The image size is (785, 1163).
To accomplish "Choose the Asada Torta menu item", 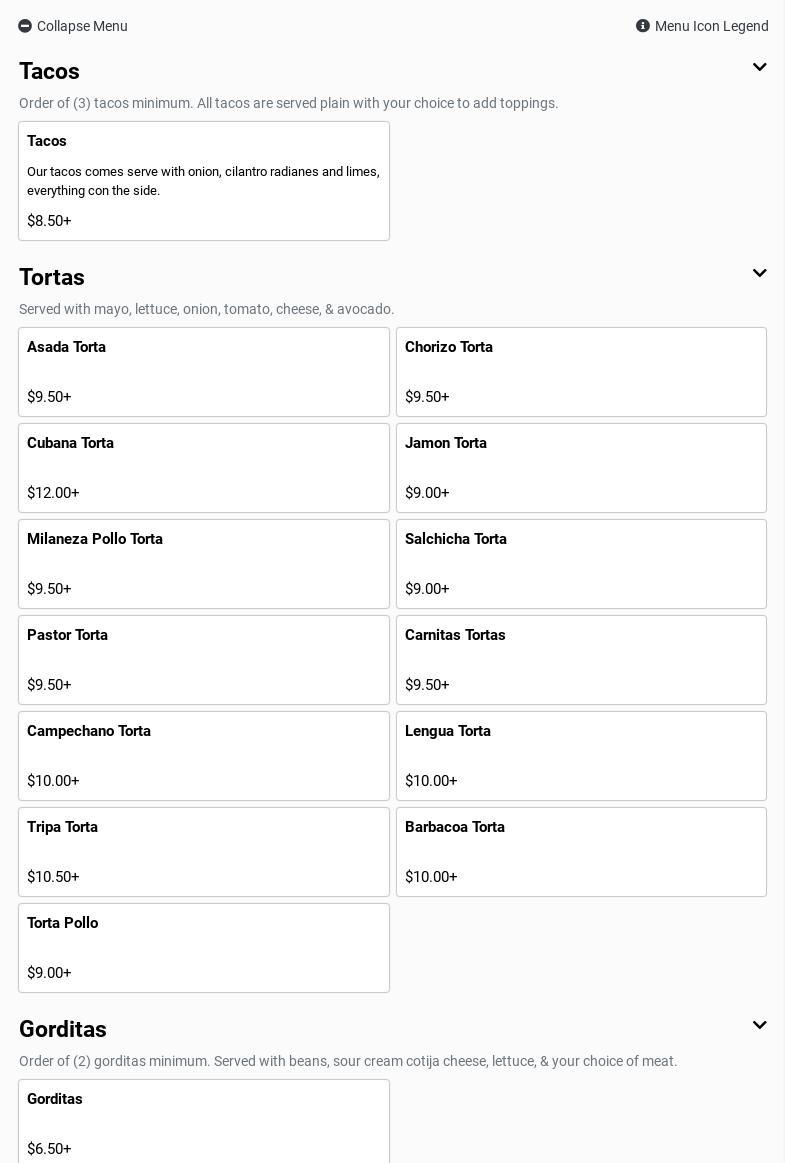I will pos(204,372).
